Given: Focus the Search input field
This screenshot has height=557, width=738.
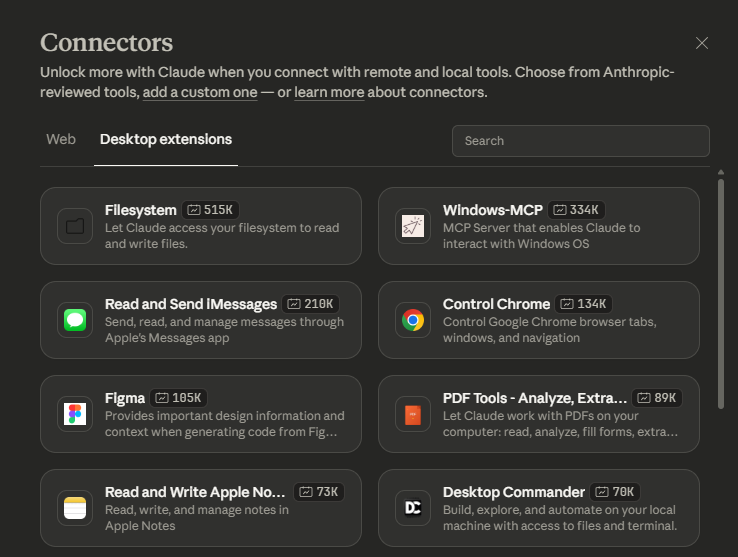Looking at the screenshot, I should (581, 141).
